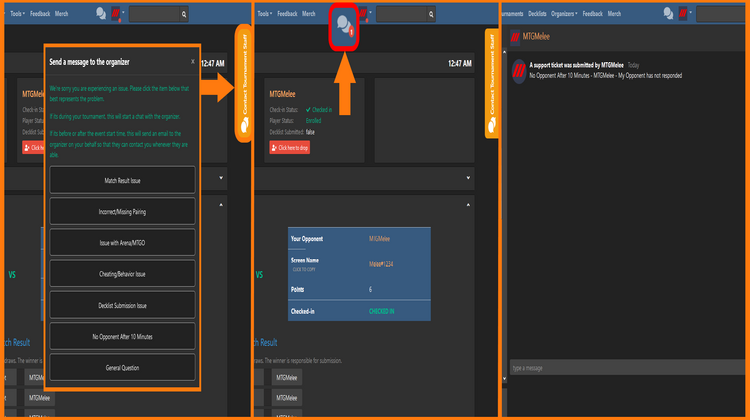Copy screen name Melee#1234
This screenshot has width=750, height=420.
click(x=381, y=264)
